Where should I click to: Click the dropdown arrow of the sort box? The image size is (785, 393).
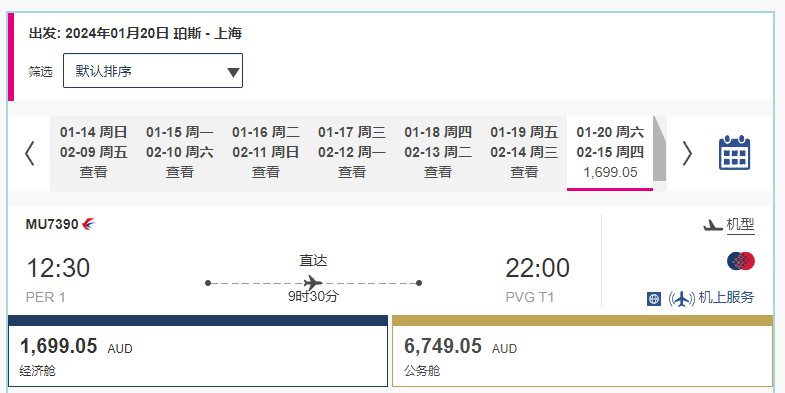(232, 73)
